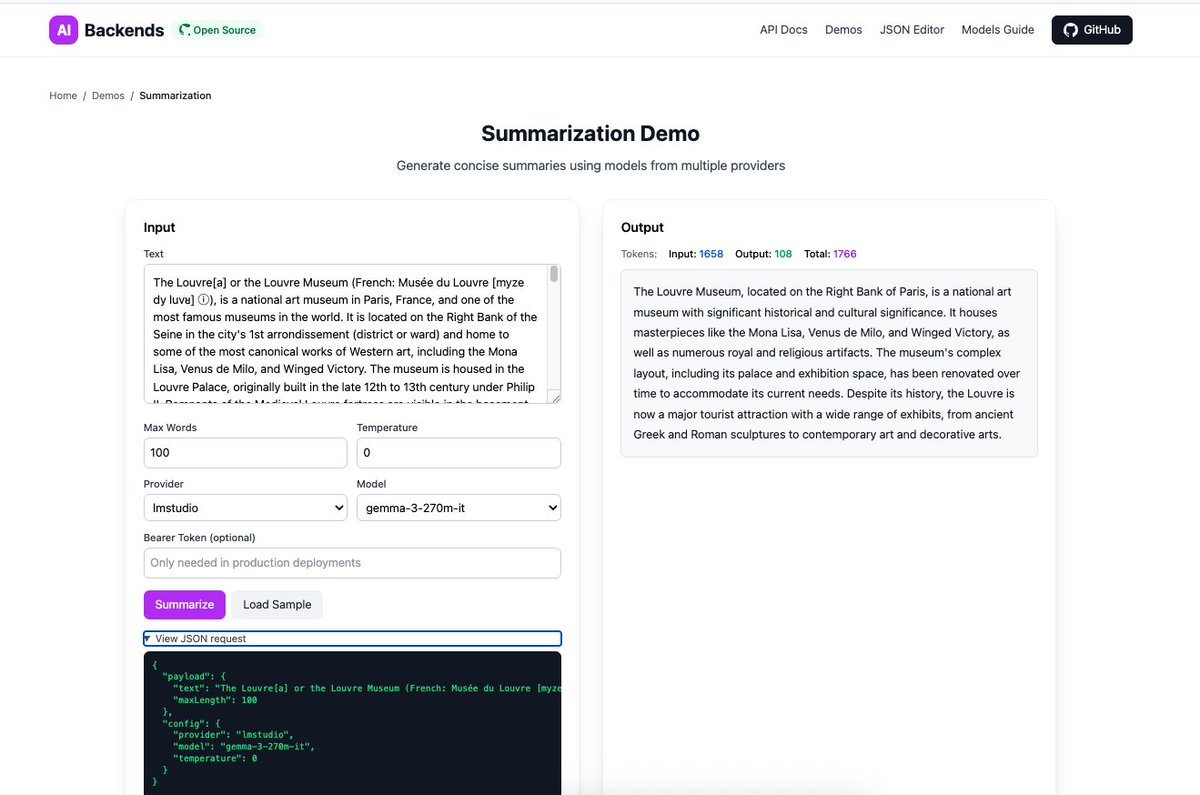Click the "maxLength": 100 line in JSON
Image resolution: width=1200 pixels, height=795 pixels.
215,700
